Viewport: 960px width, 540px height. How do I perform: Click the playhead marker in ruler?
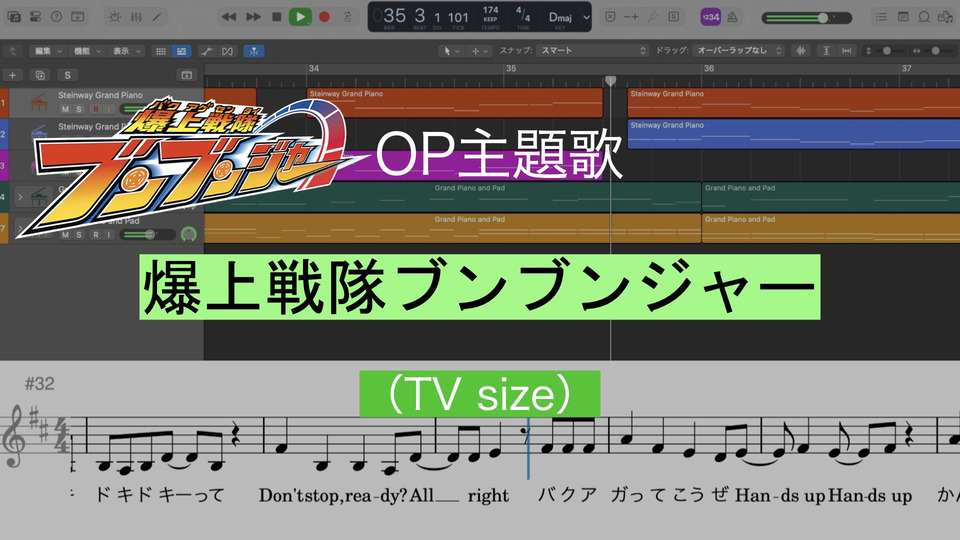tap(610, 80)
